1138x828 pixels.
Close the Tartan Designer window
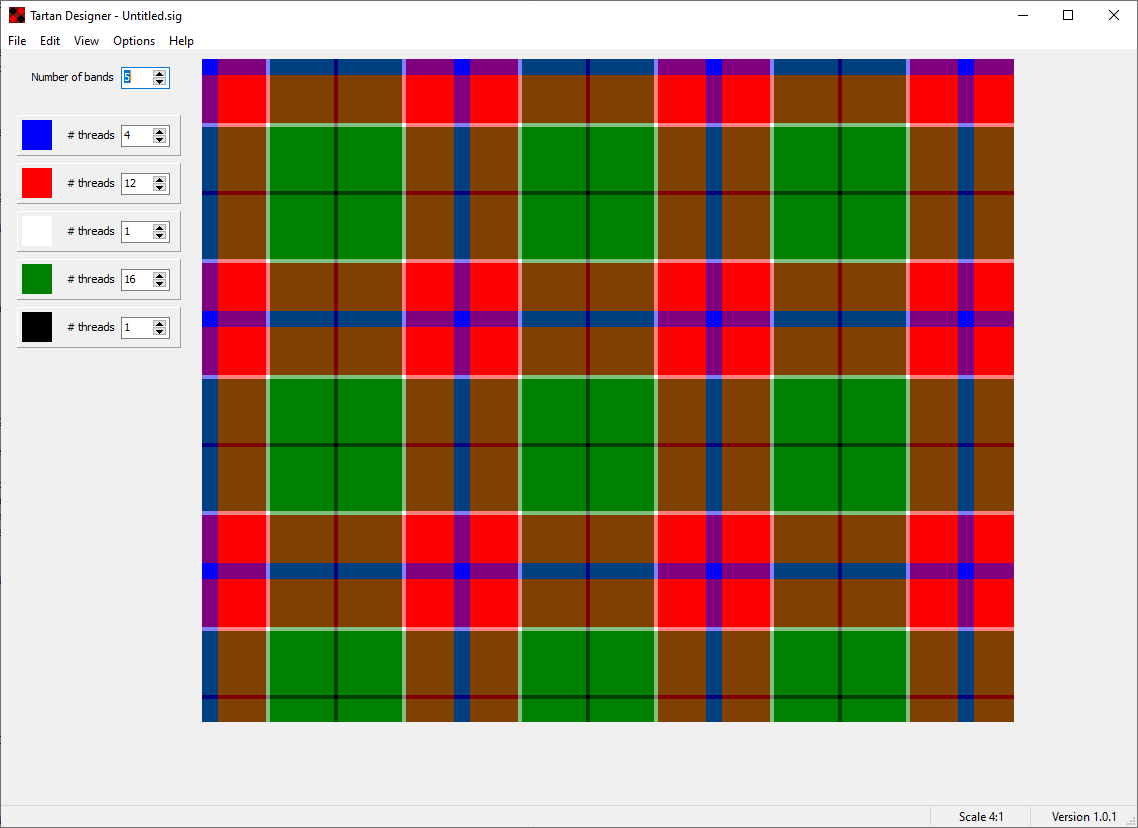point(1113,15)
